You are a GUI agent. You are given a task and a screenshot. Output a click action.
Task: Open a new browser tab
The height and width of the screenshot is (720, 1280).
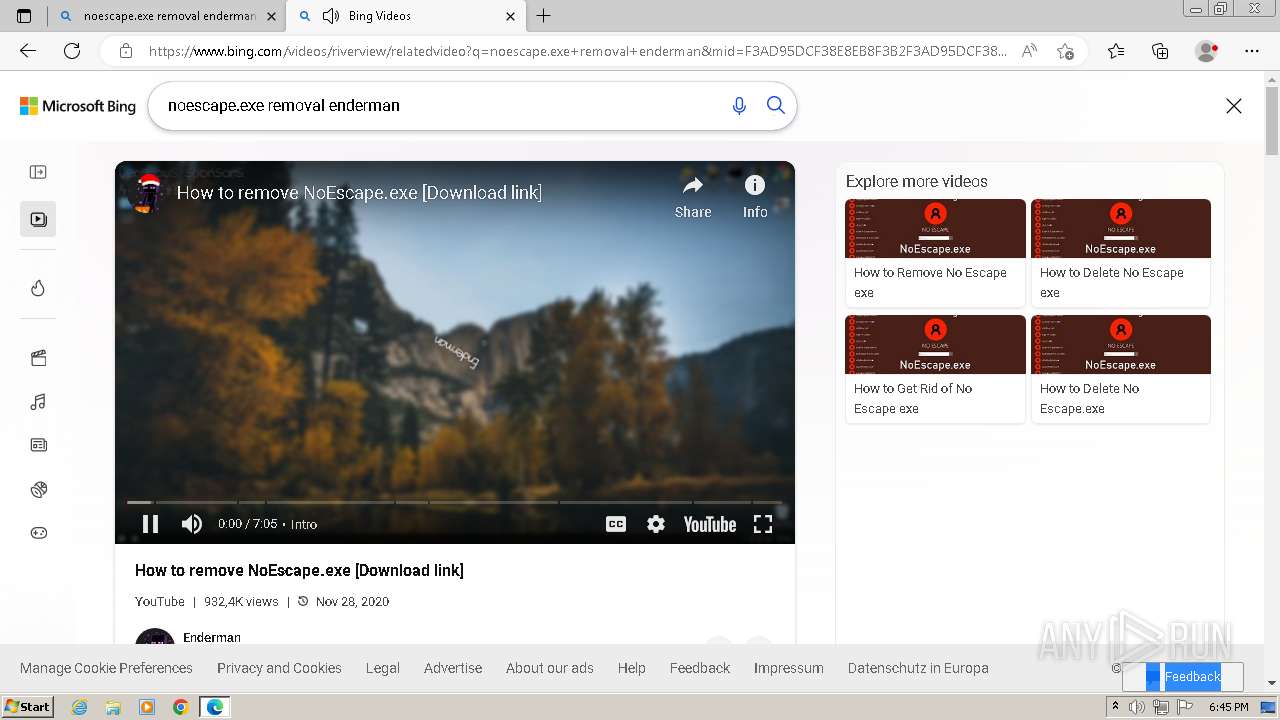544,16
